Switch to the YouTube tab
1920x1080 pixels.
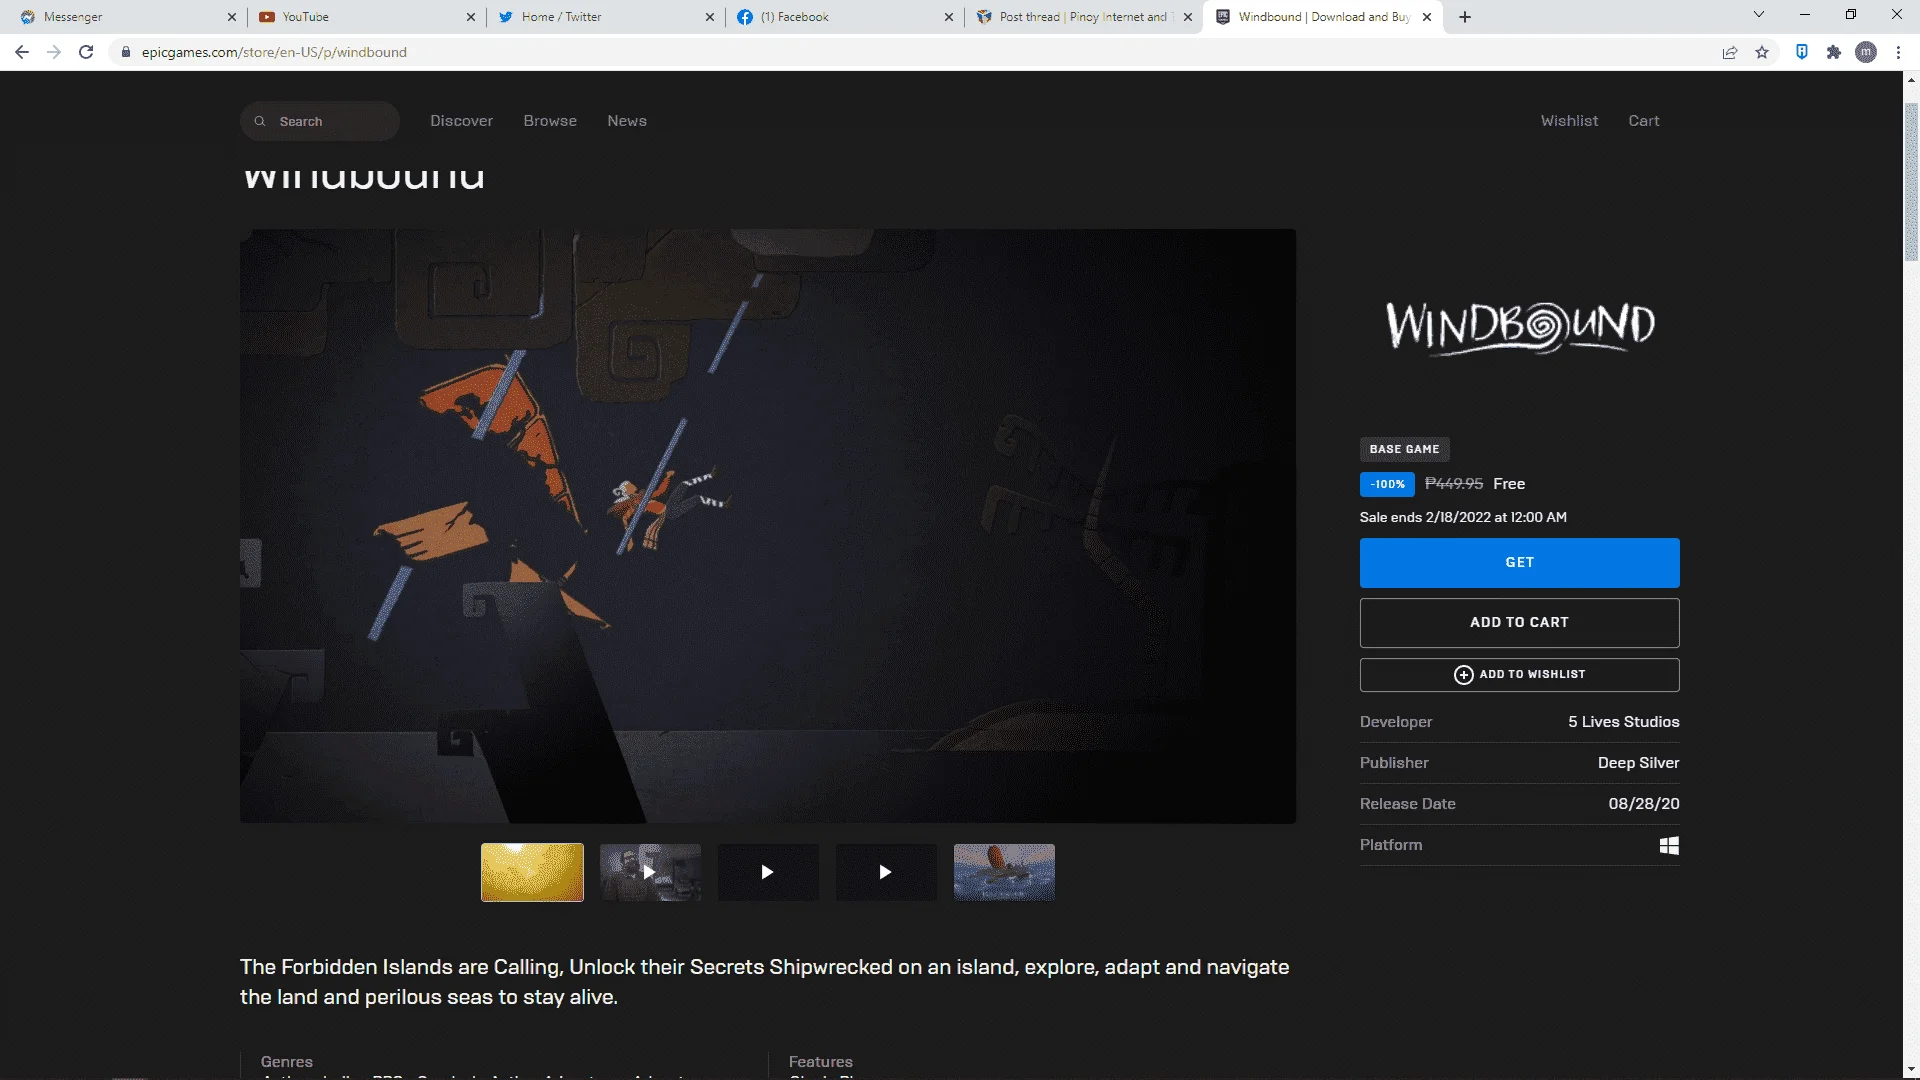[365, 17]
